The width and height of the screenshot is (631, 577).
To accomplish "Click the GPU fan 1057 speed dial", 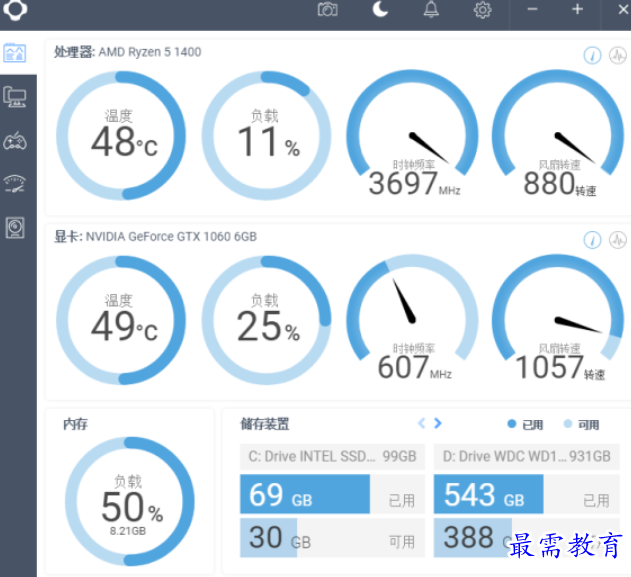I will point(558,319).
